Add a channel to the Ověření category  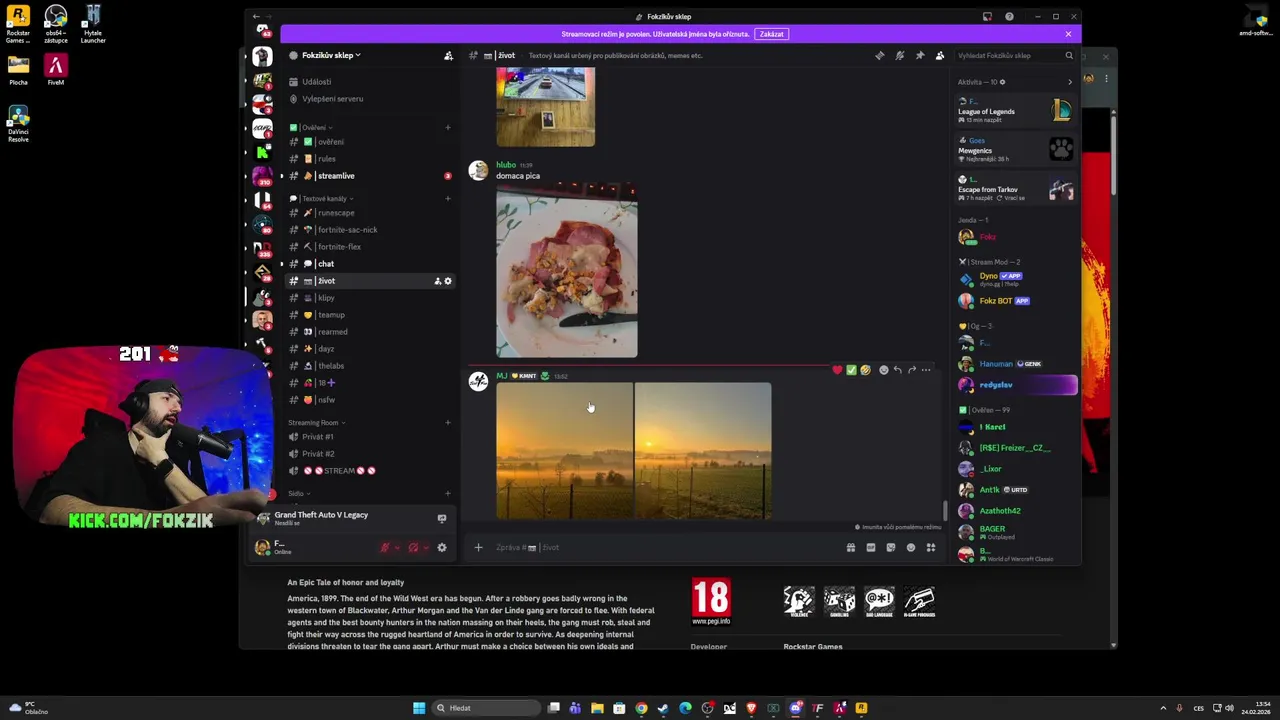[x=448, y=128]
